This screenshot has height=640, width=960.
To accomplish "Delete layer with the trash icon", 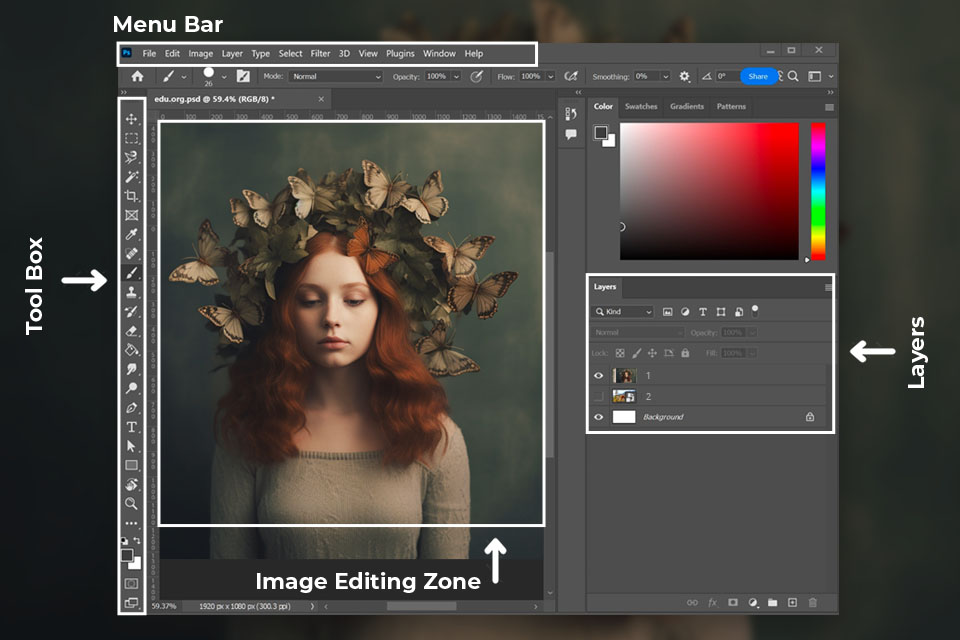I will tap(812, 603).
